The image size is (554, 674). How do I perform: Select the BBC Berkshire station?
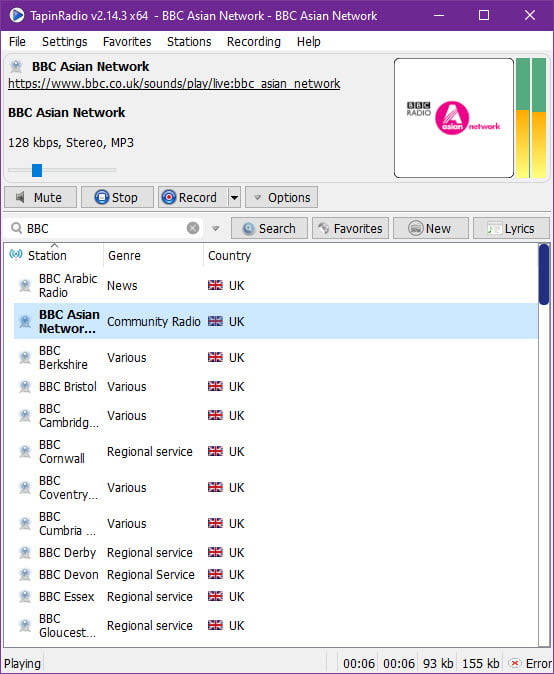pyautogui.click(x=275, y=357)
